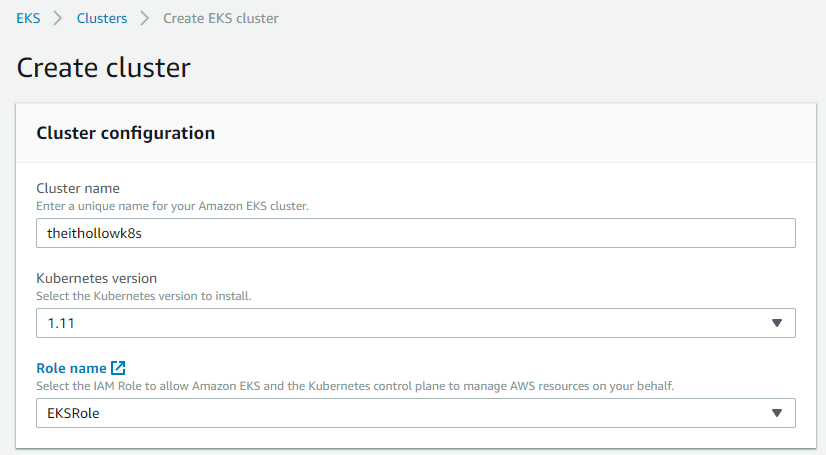Click the Cluster name field label
The width and height of the screenshot is (826, 455).
pos(78,189)
